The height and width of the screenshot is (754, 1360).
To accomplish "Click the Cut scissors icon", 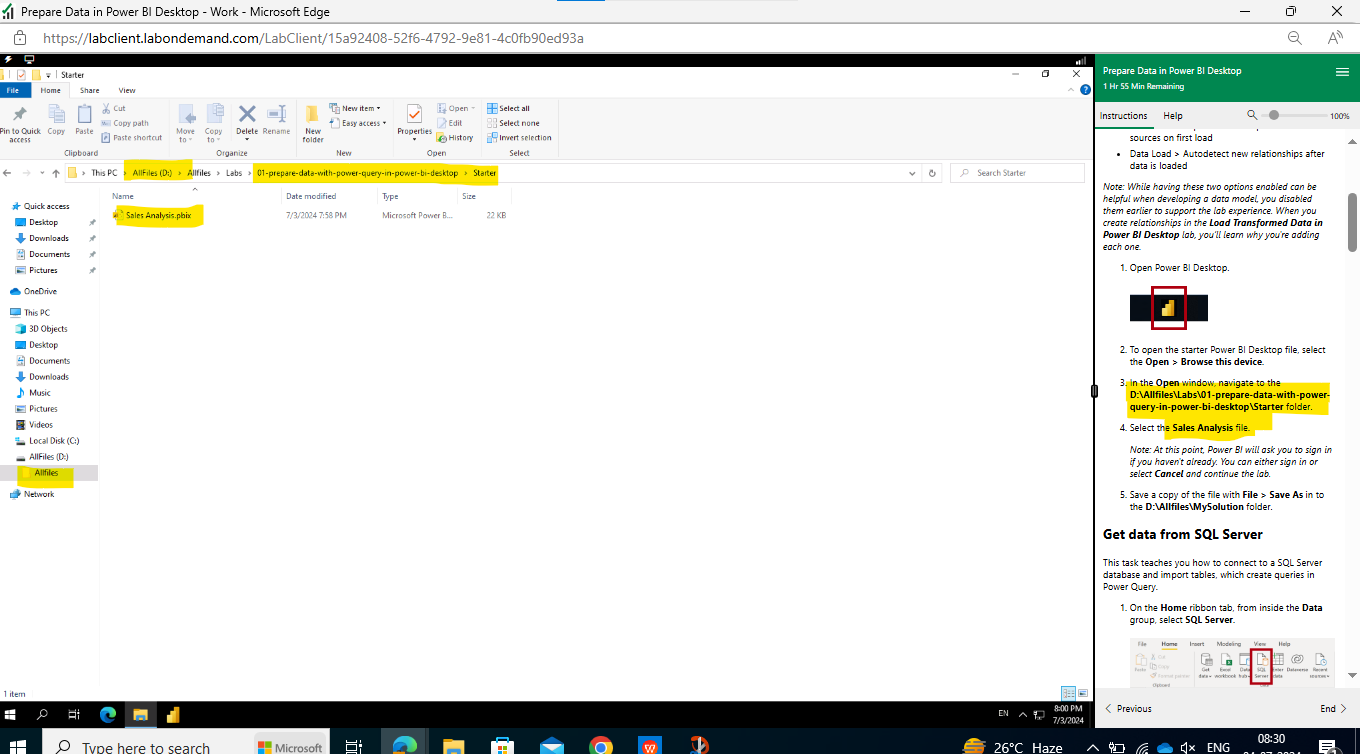I will [107, 108].
